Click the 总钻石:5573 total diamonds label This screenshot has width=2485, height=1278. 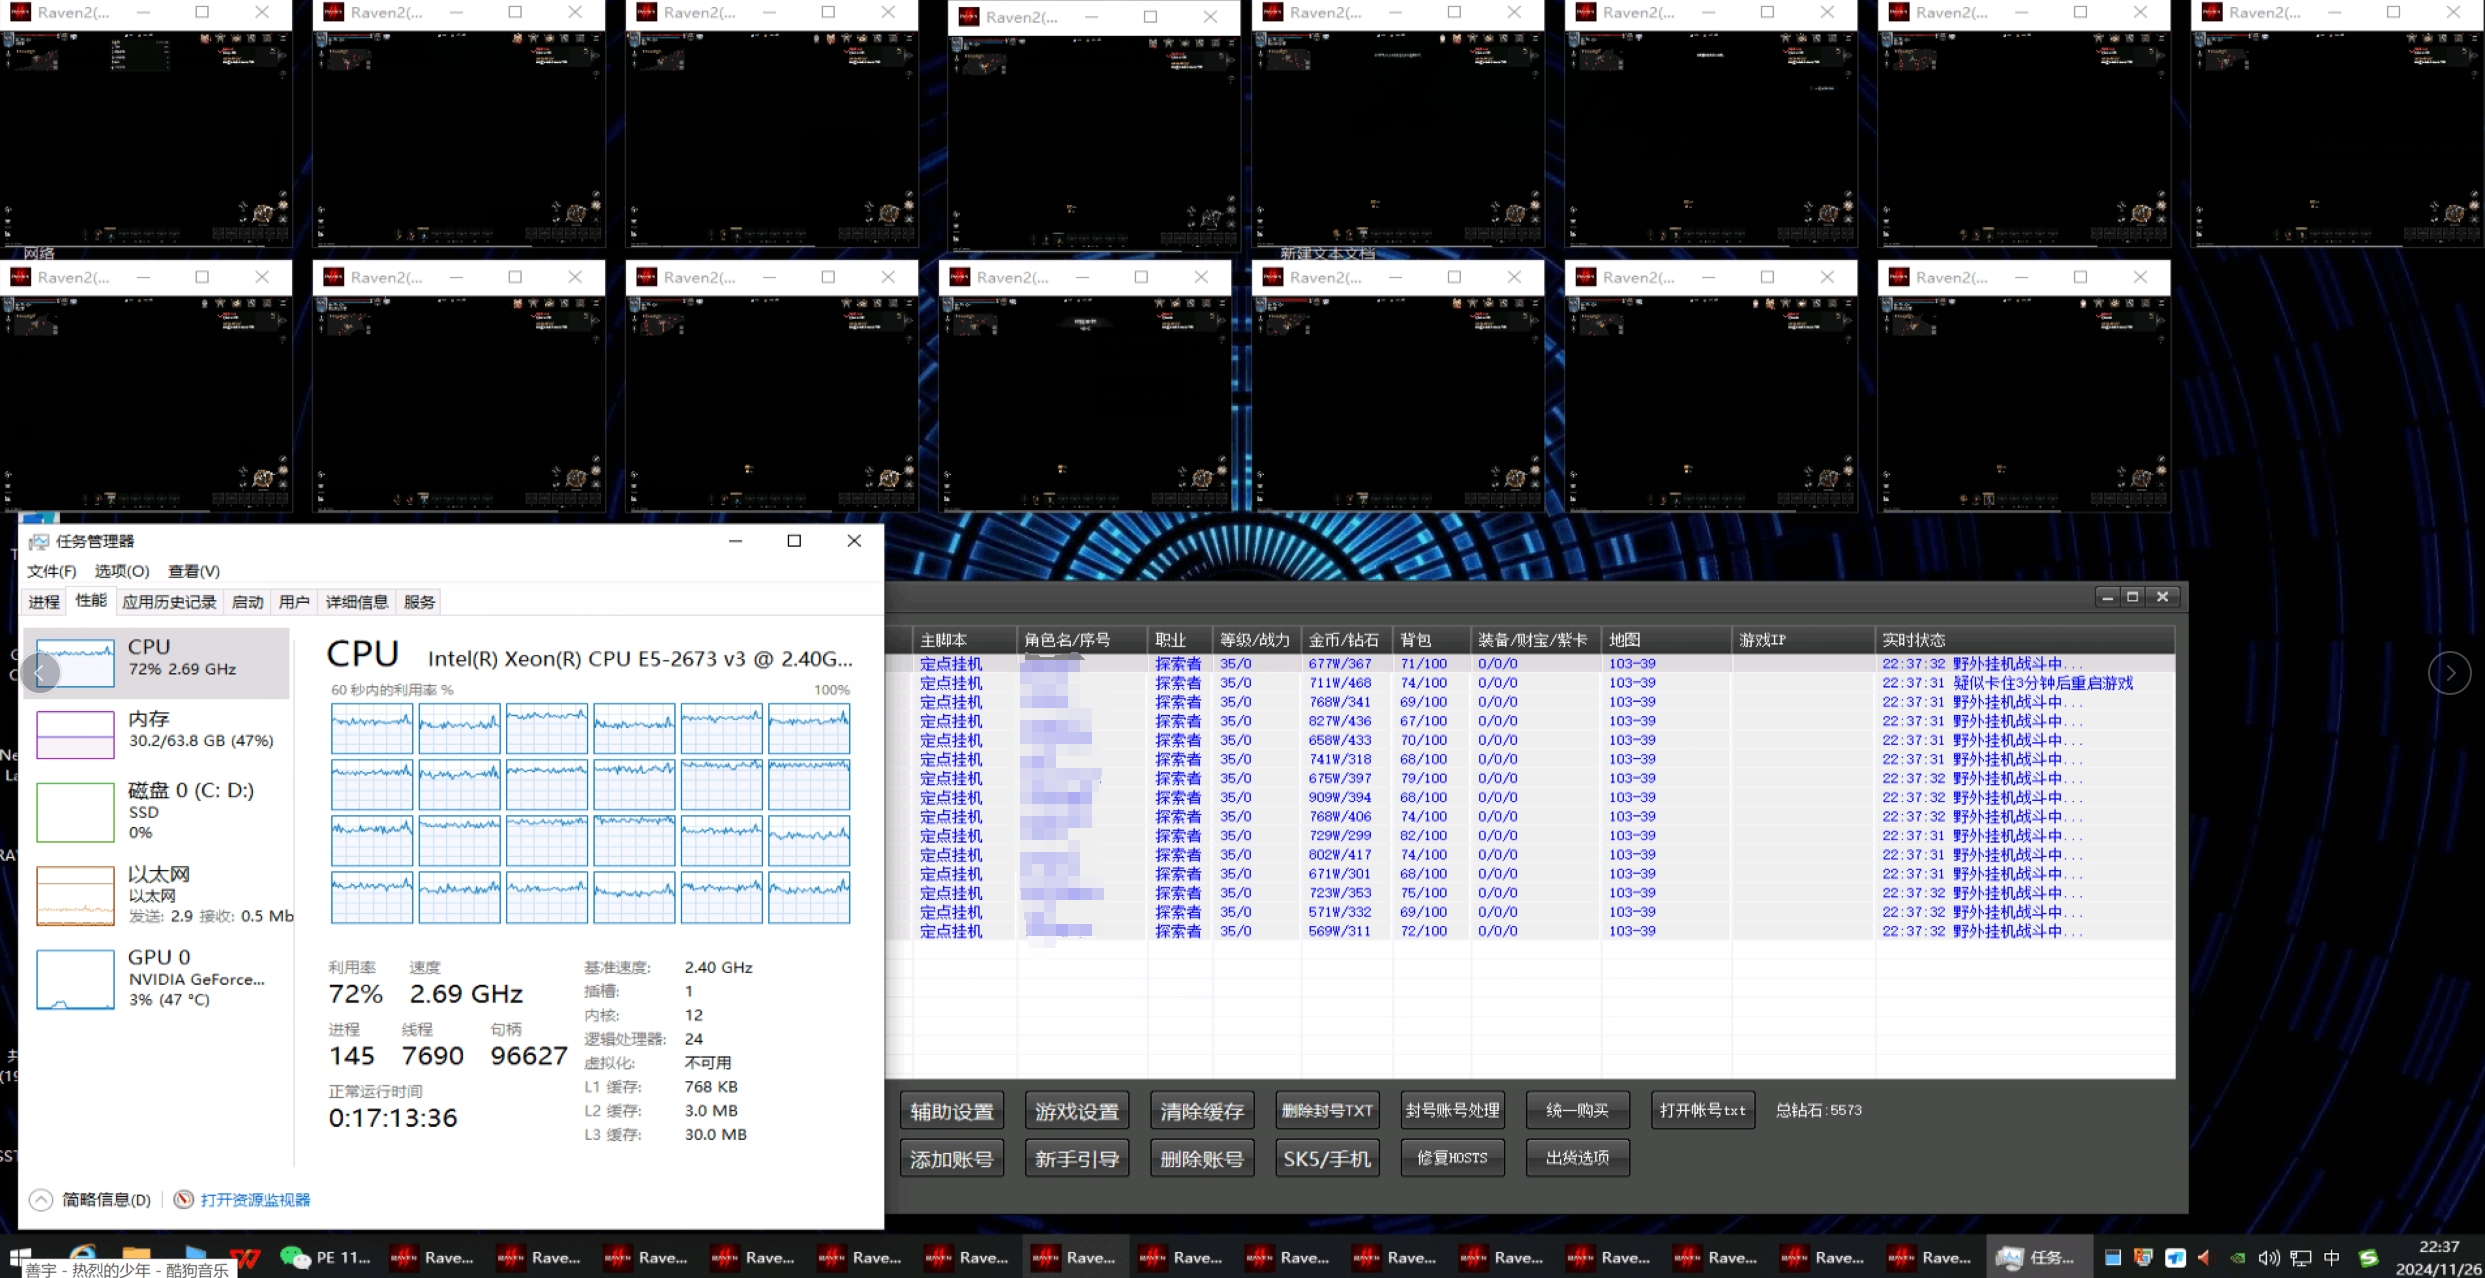pos(1819,1110)
